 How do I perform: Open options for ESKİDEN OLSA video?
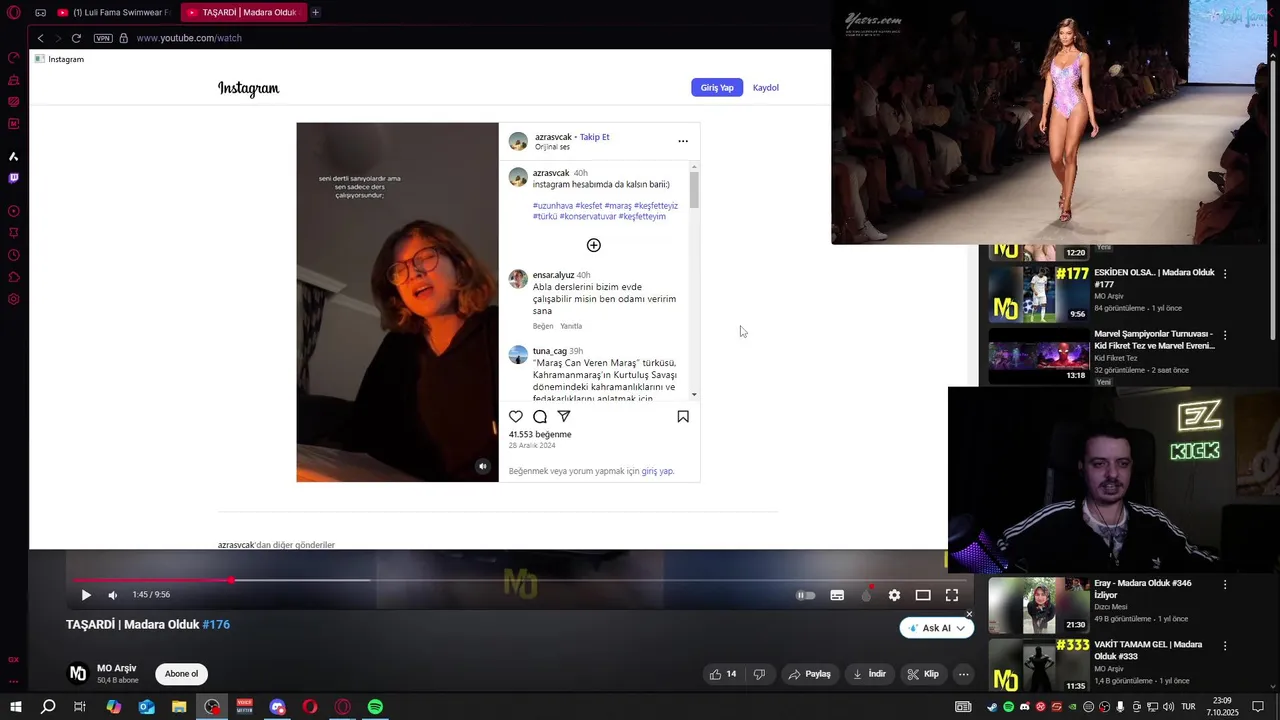click(1225, 273)
